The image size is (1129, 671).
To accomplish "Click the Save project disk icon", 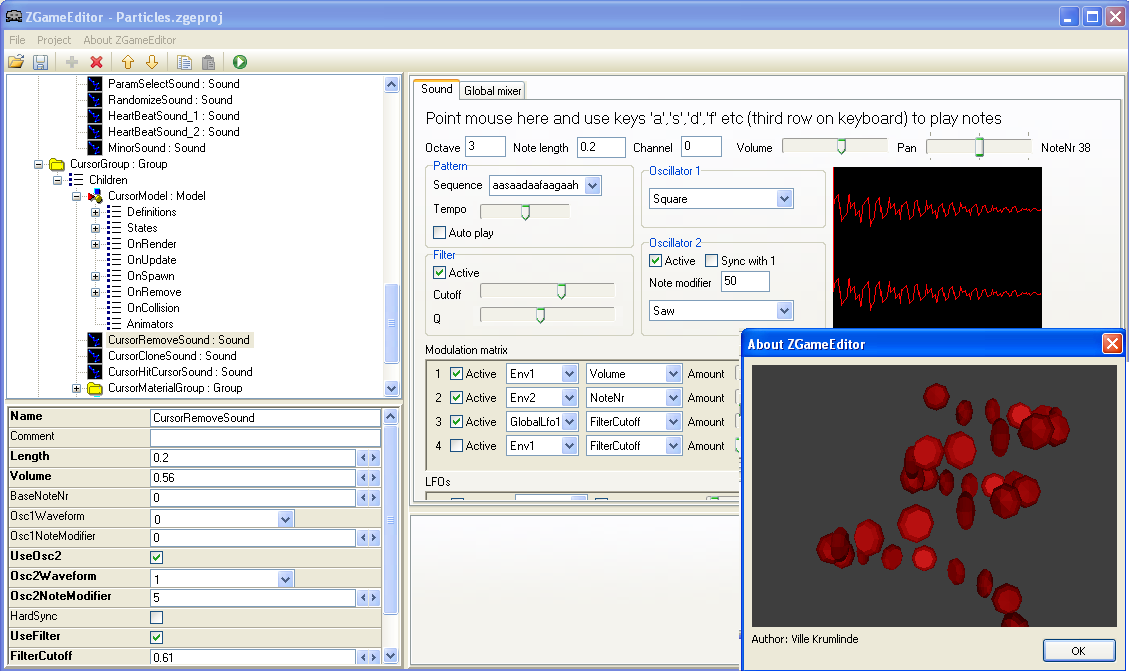I will pyautogui.click(x=40, y=62).
